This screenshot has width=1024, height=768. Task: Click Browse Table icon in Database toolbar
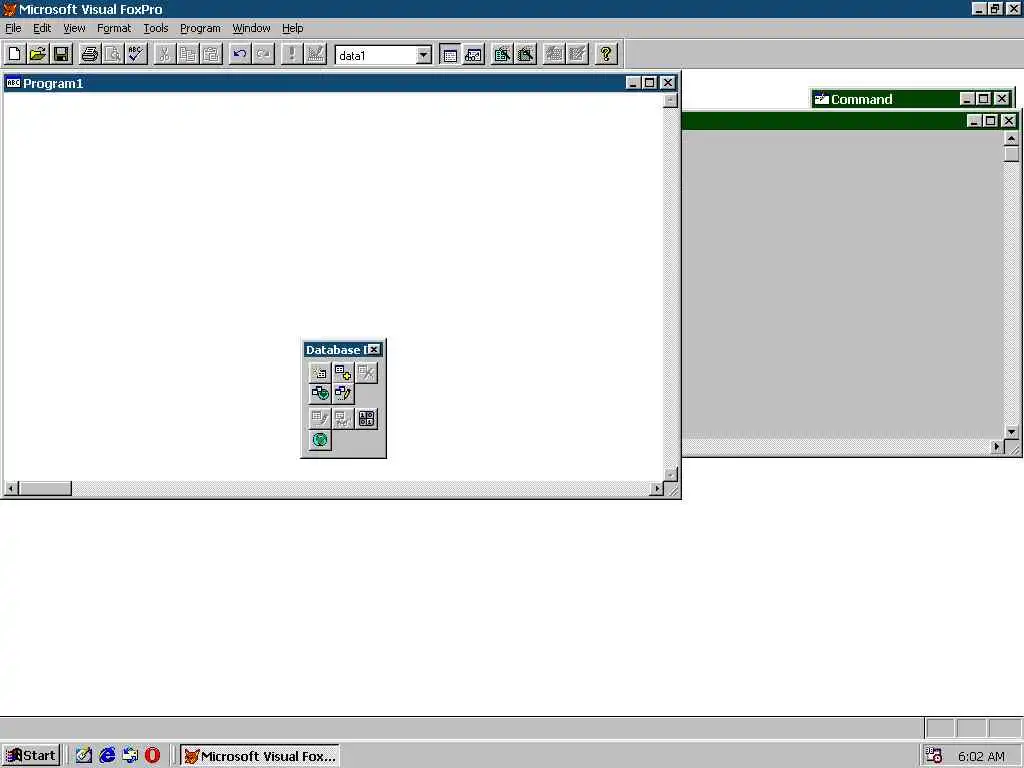coord(343,419)
